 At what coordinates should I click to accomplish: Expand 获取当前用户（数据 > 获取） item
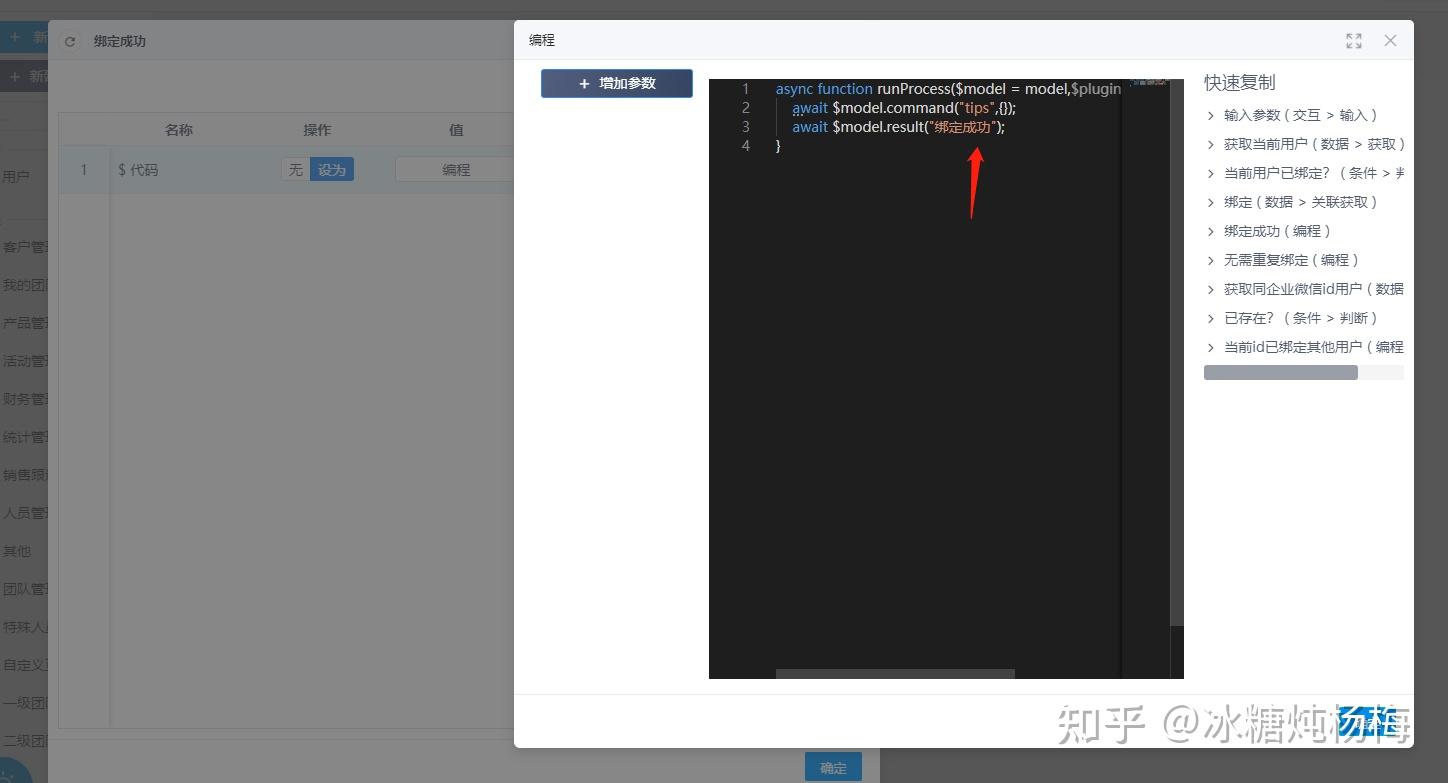[x=1211, y=145]
